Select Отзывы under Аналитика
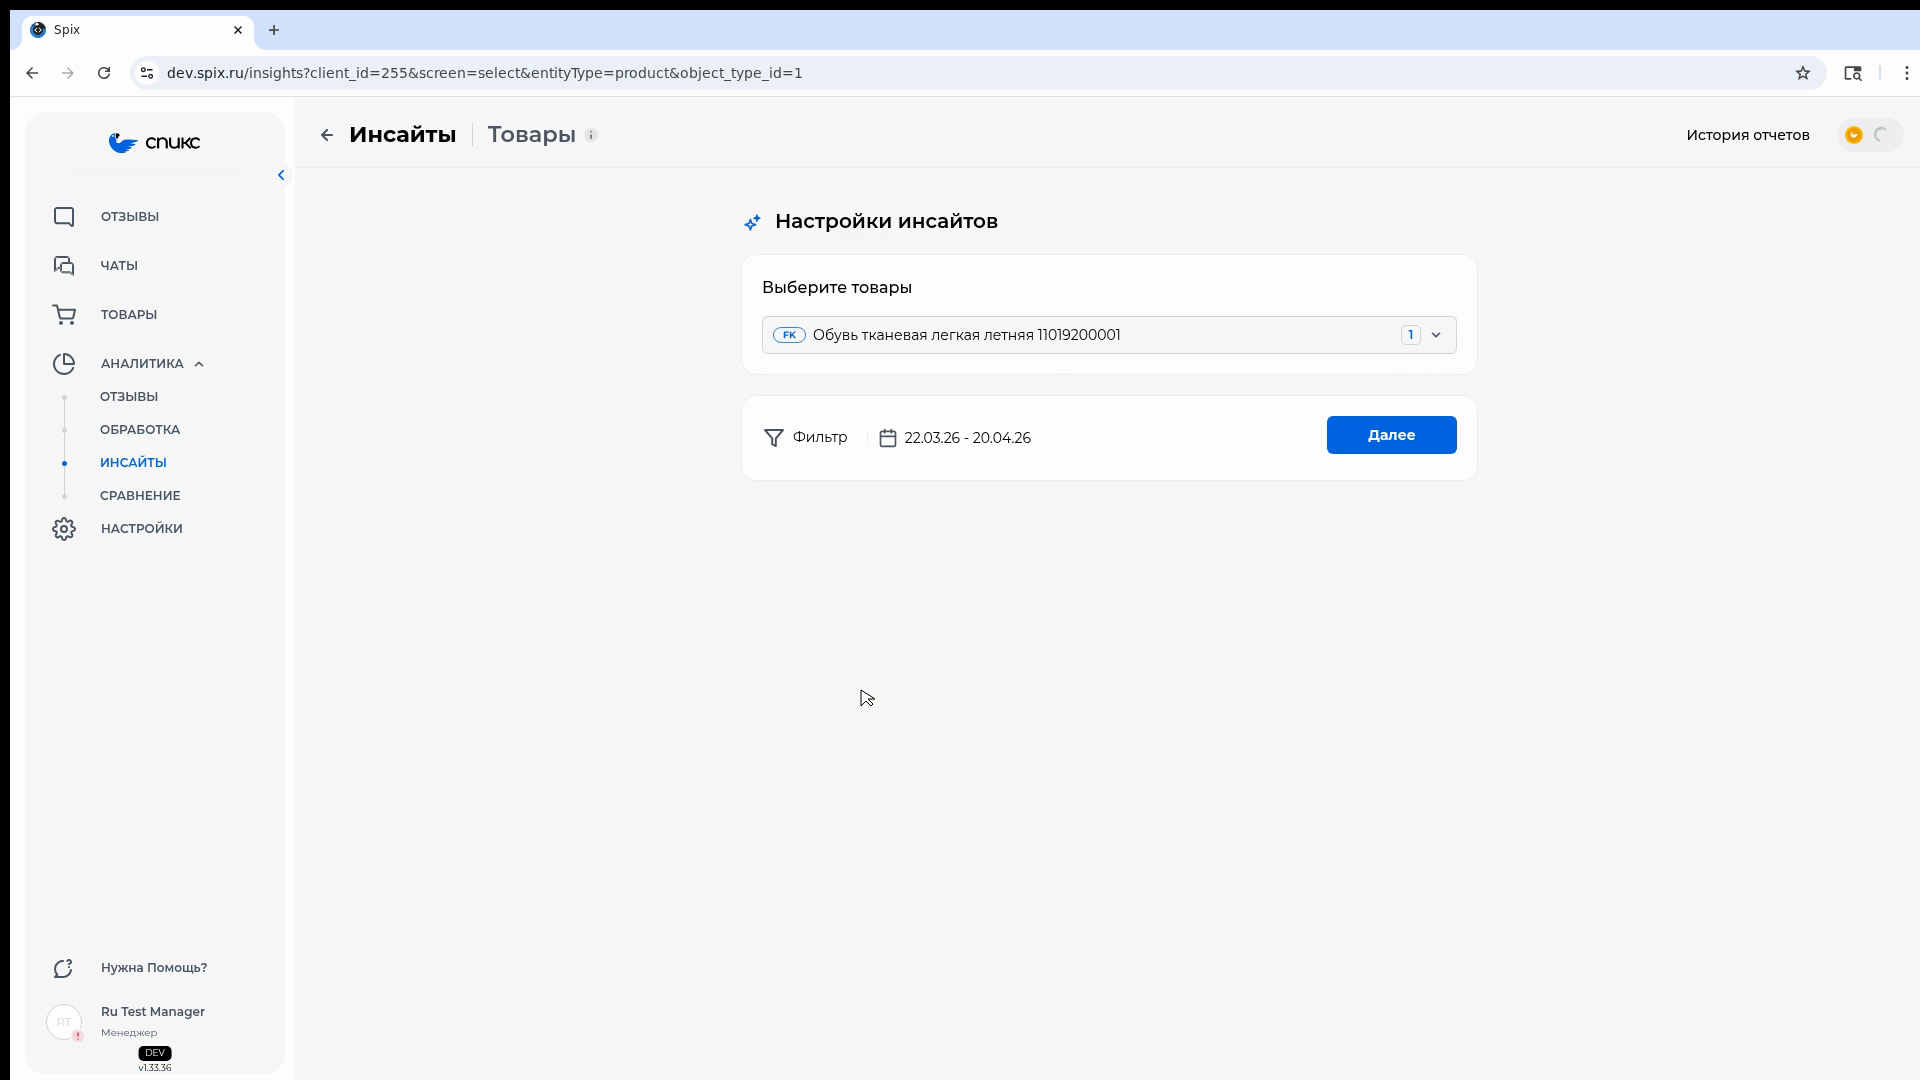 129,397
